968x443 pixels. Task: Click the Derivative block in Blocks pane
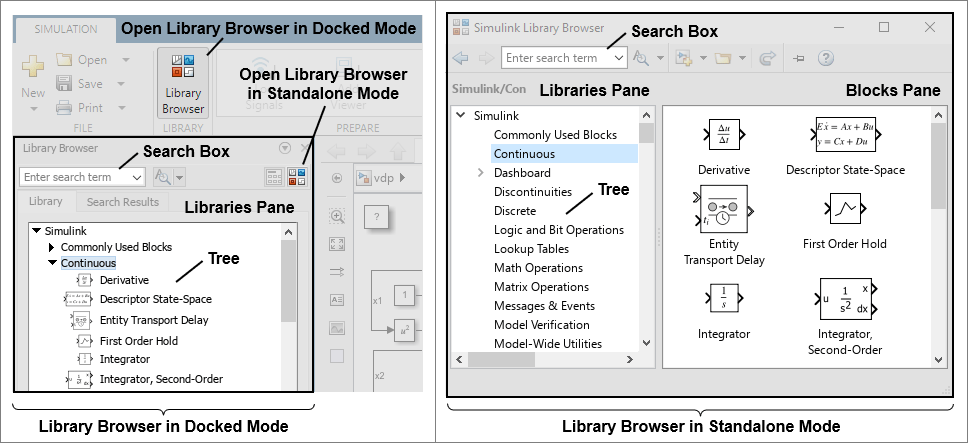click(x=724, y=135)
